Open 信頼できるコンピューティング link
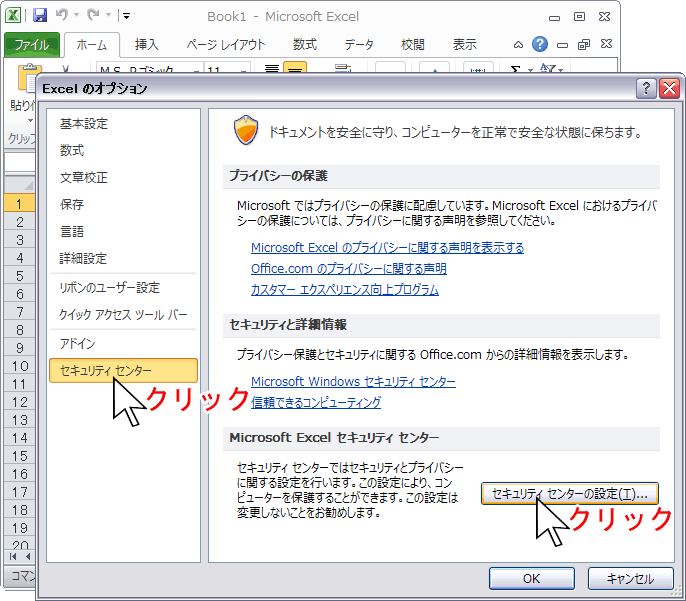Image resolution: width=686 pixels, height=601 pixels. 316,402
